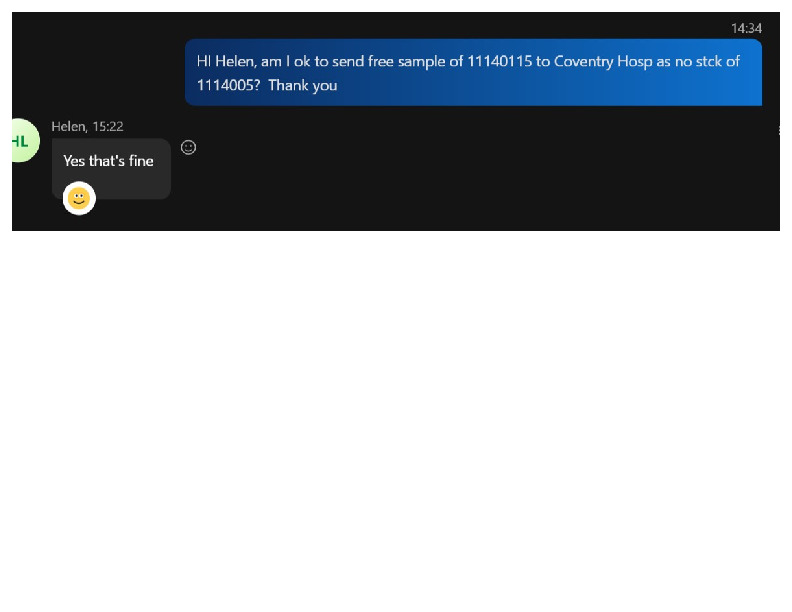Click the sender name 'Helen' above reply
Image resolution: width=792 pixels, height=612 pixels.
coord(68,127)
